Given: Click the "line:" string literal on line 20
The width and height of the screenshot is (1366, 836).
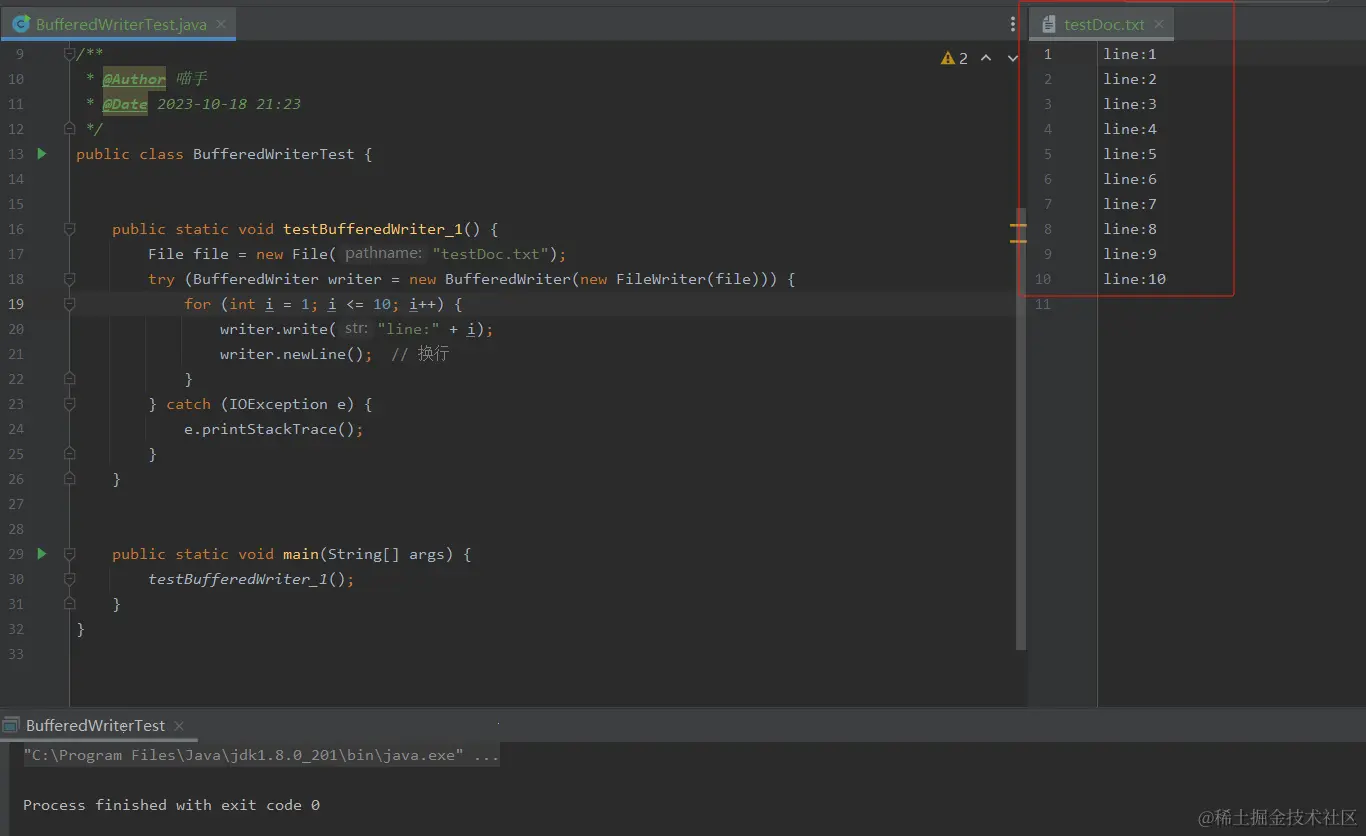Looking at the screenshot, I should click(408, 329).
